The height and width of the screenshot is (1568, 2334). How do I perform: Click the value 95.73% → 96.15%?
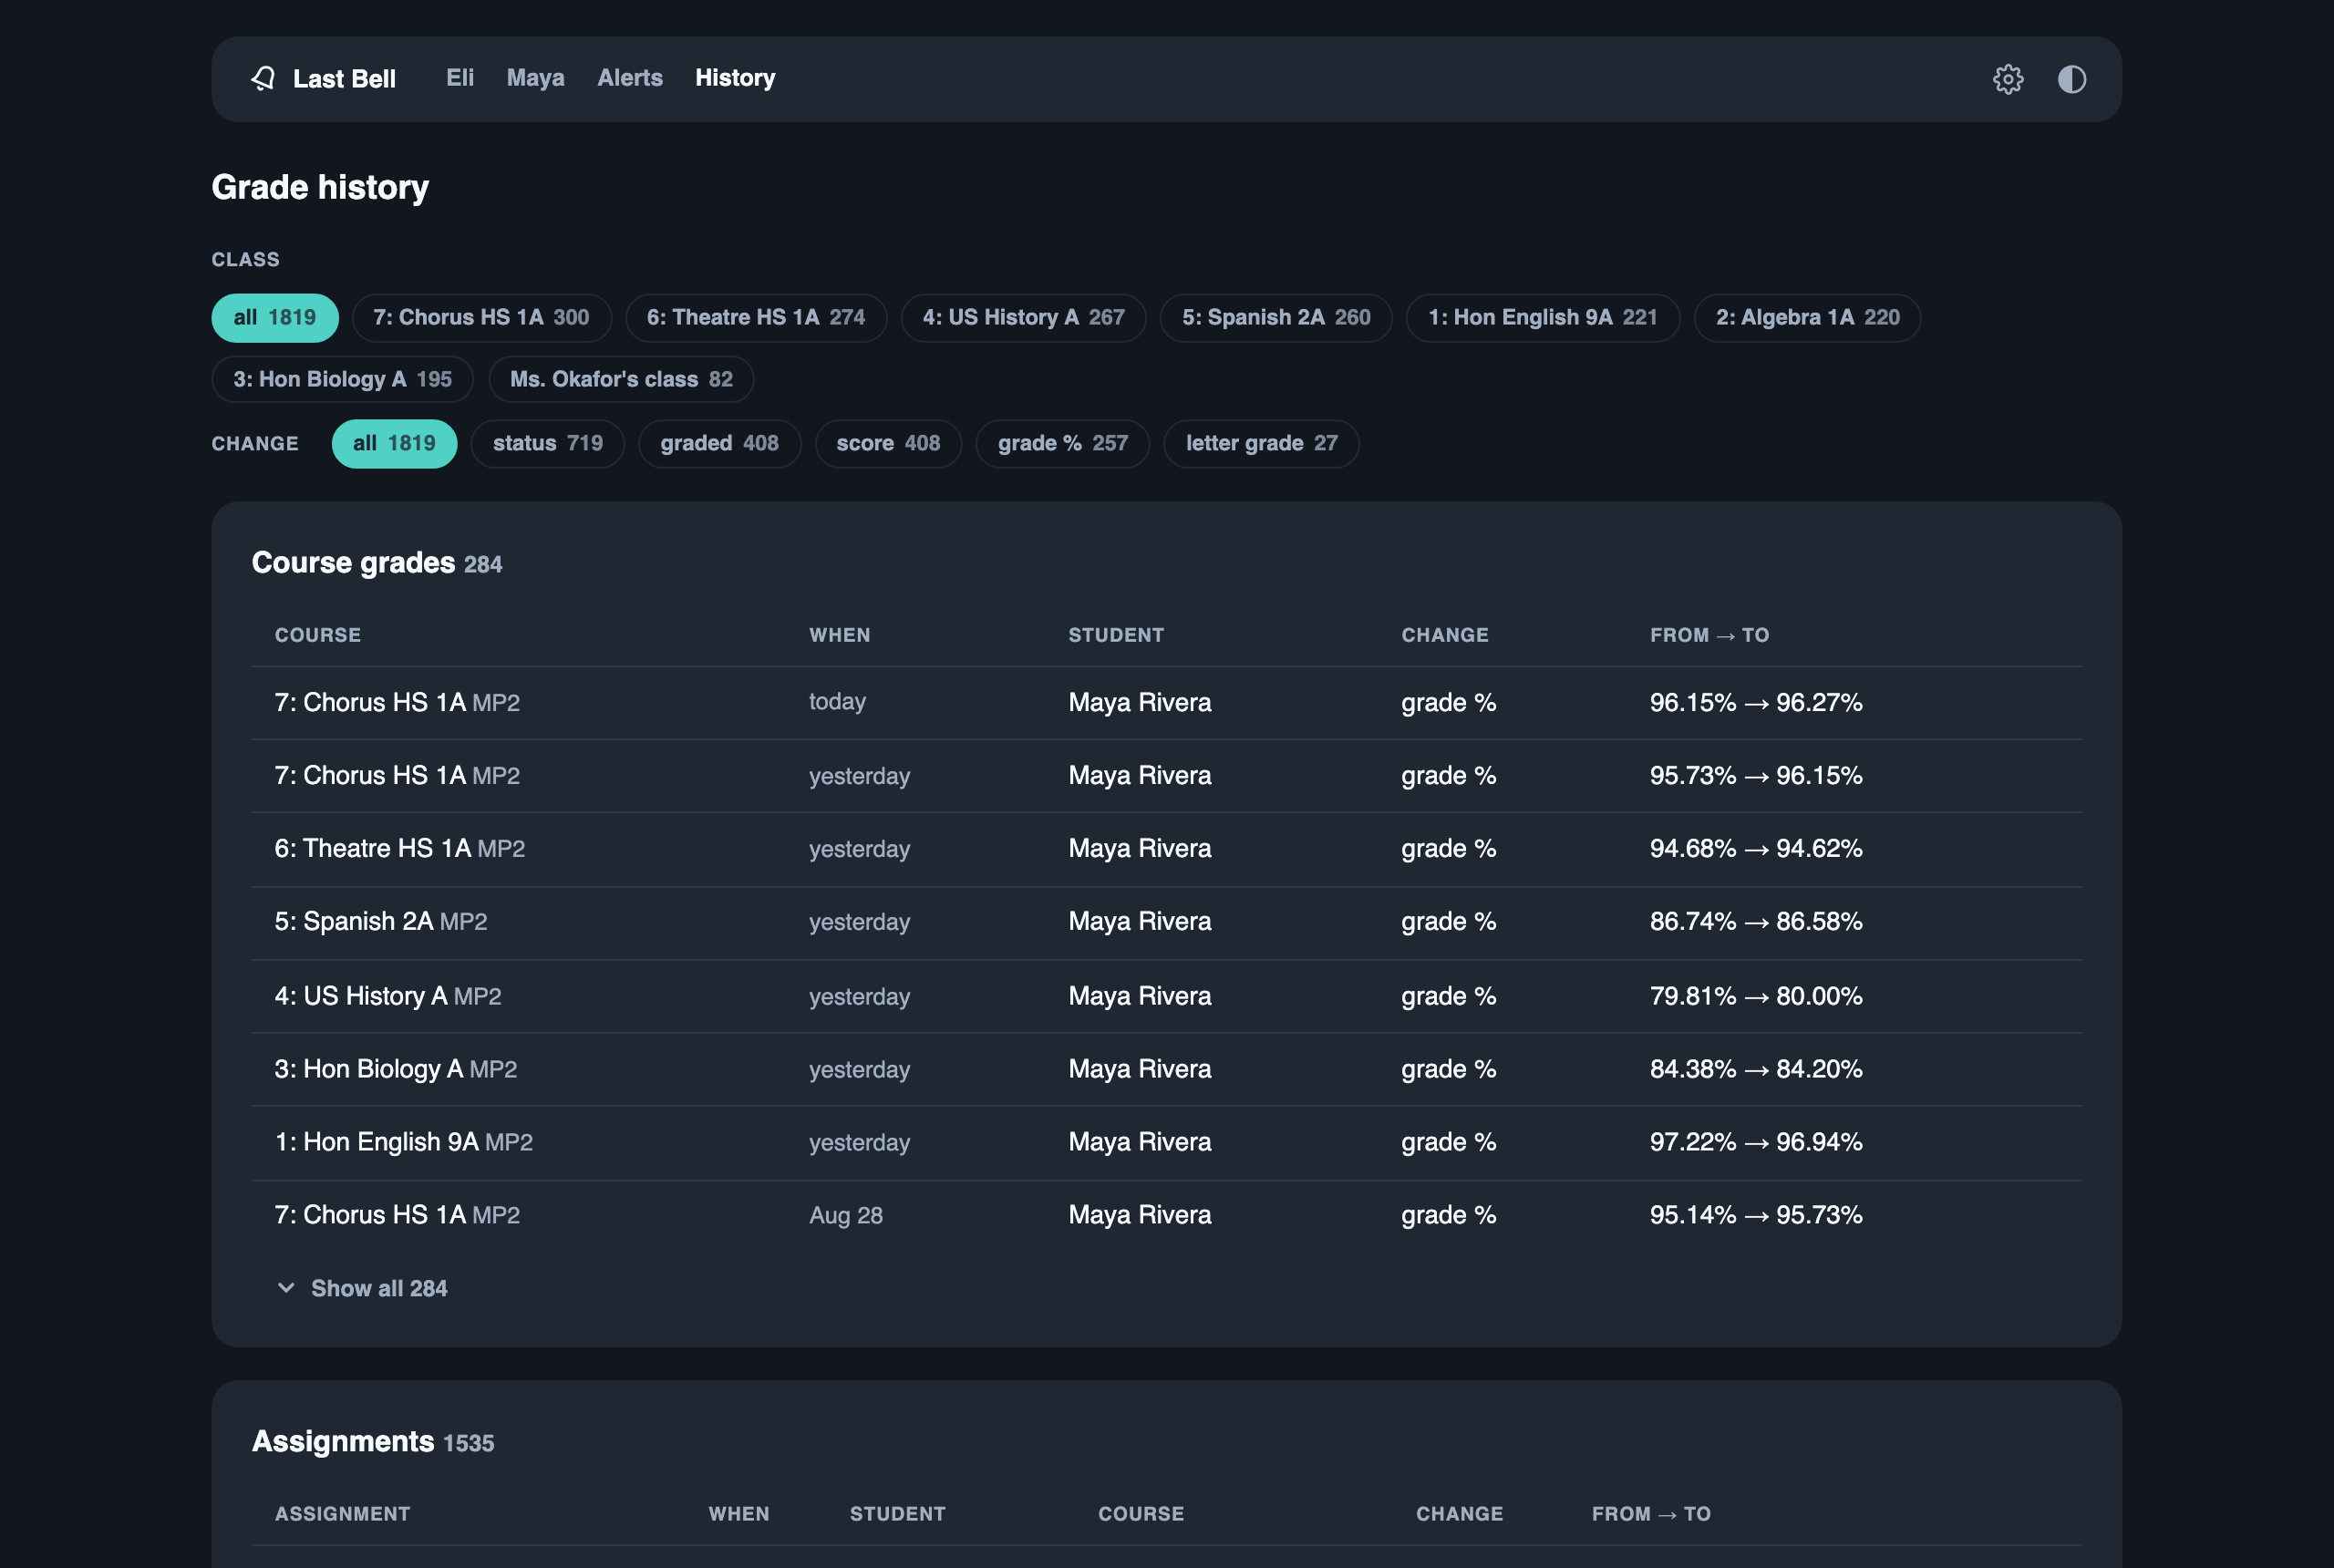click(x=1756, y=775)
